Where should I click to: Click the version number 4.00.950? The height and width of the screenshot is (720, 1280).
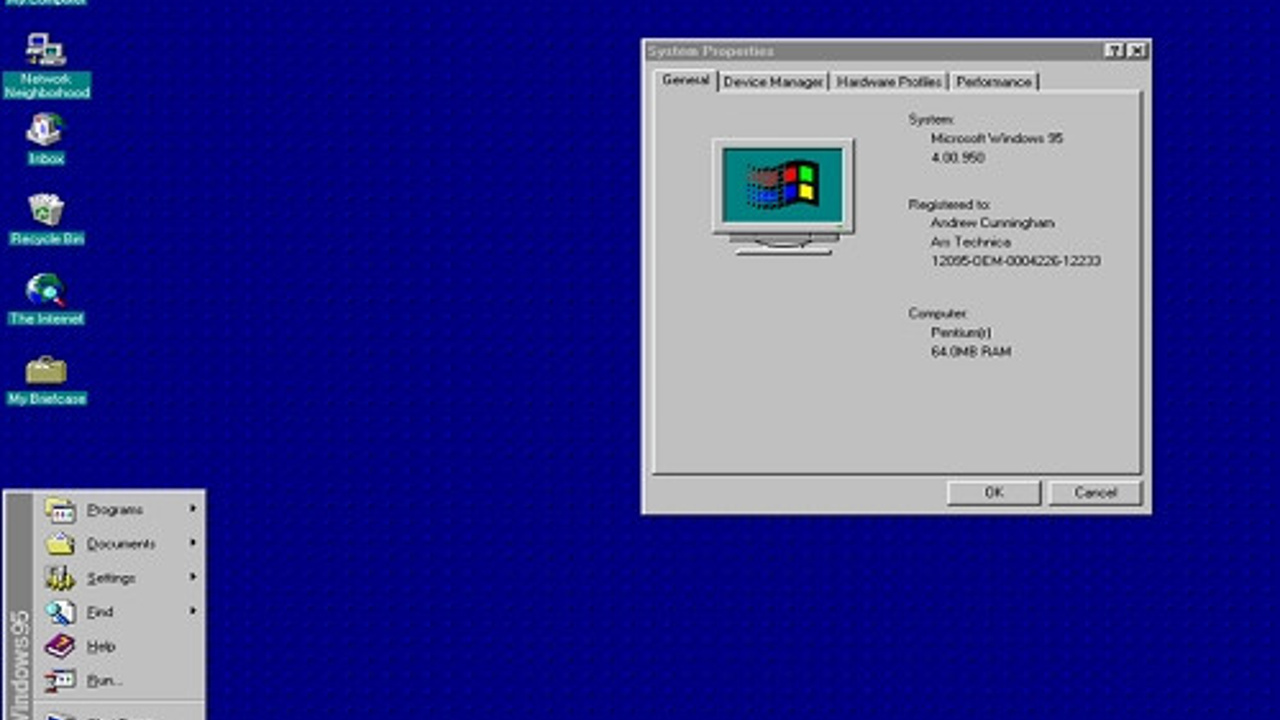coord(958,158)
